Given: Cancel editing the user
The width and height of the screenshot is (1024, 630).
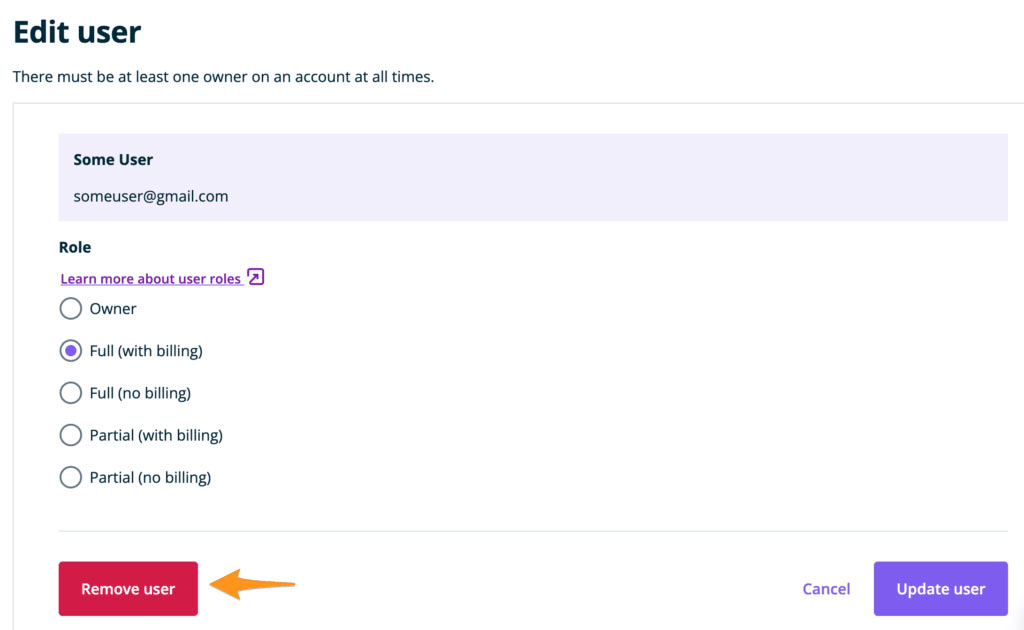Looking at the screenshot, I should [826, 589].
